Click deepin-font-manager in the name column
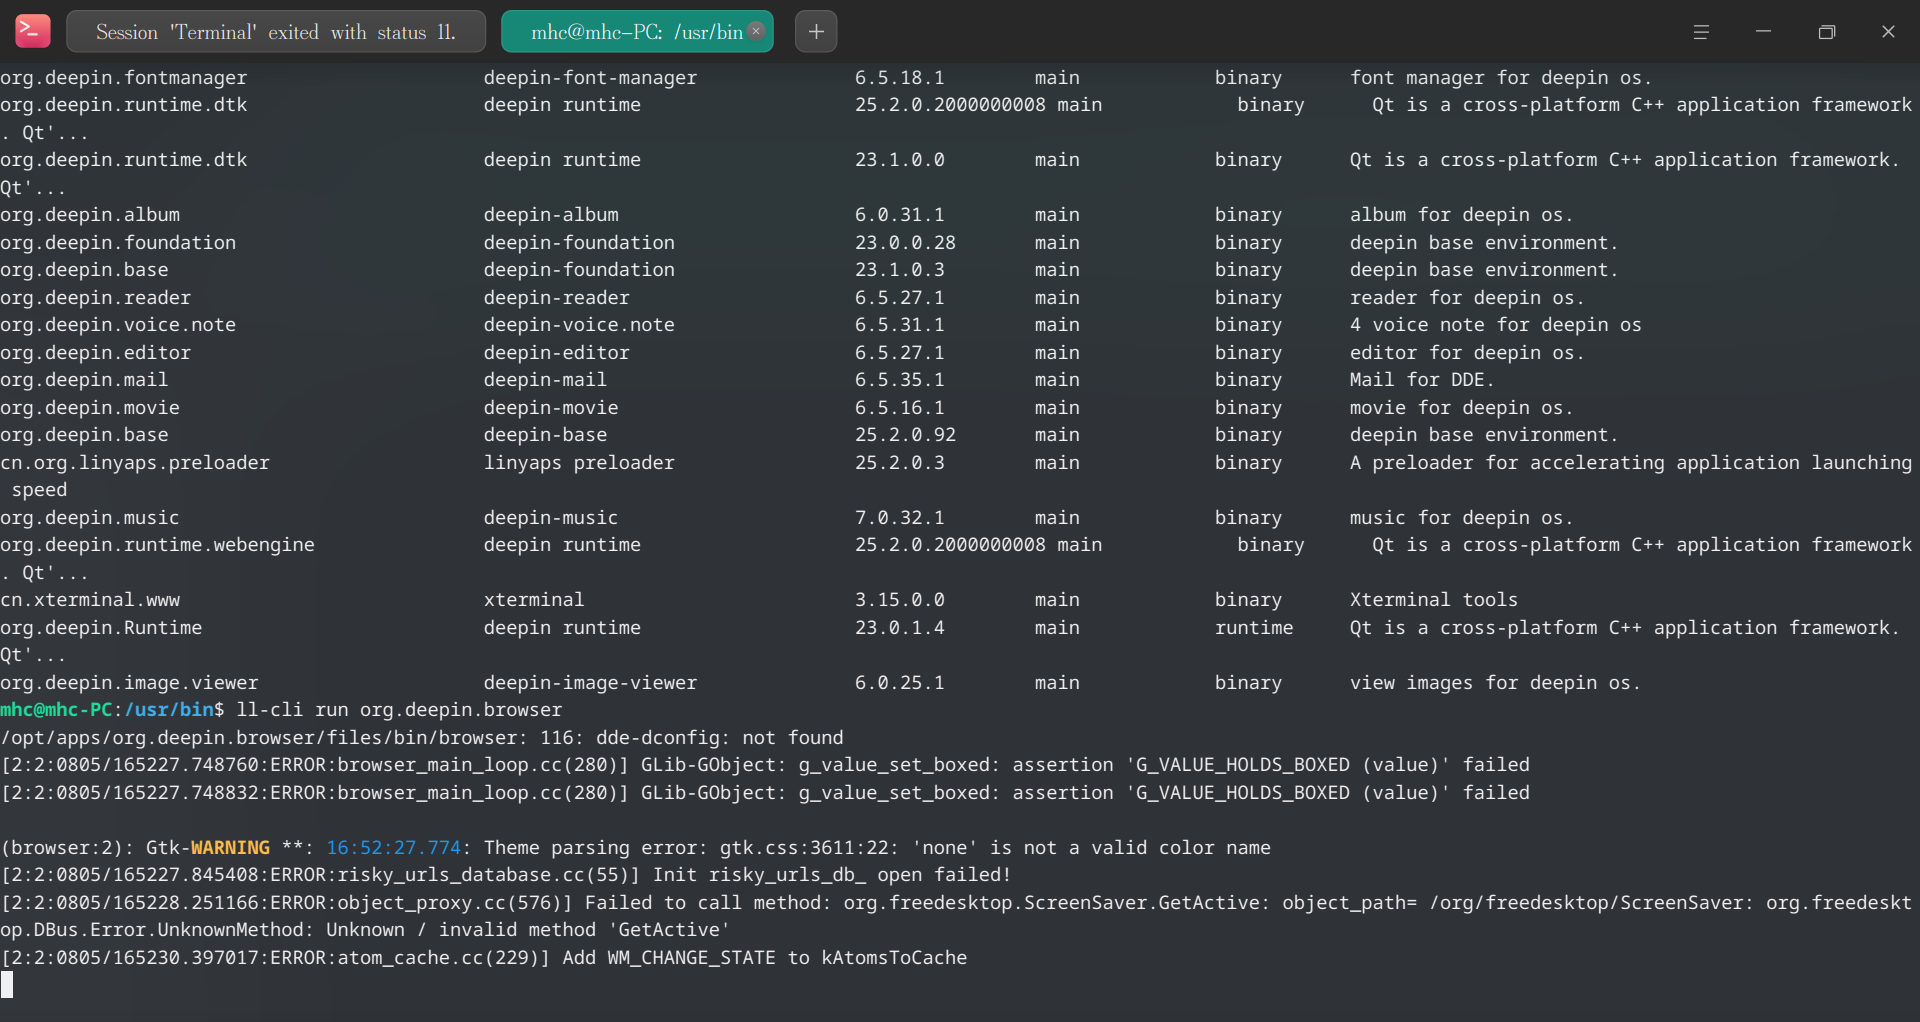The image size is (1920, 1022). click(x=590, y=78)
